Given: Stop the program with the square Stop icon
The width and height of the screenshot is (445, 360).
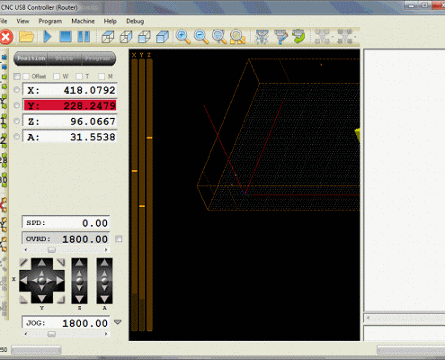Looking at the screenshot, I should [x=65, y=36].
